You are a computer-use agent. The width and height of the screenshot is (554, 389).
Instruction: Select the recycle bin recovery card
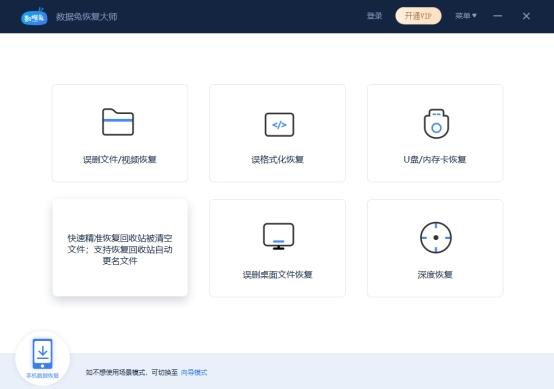point(120,248)
